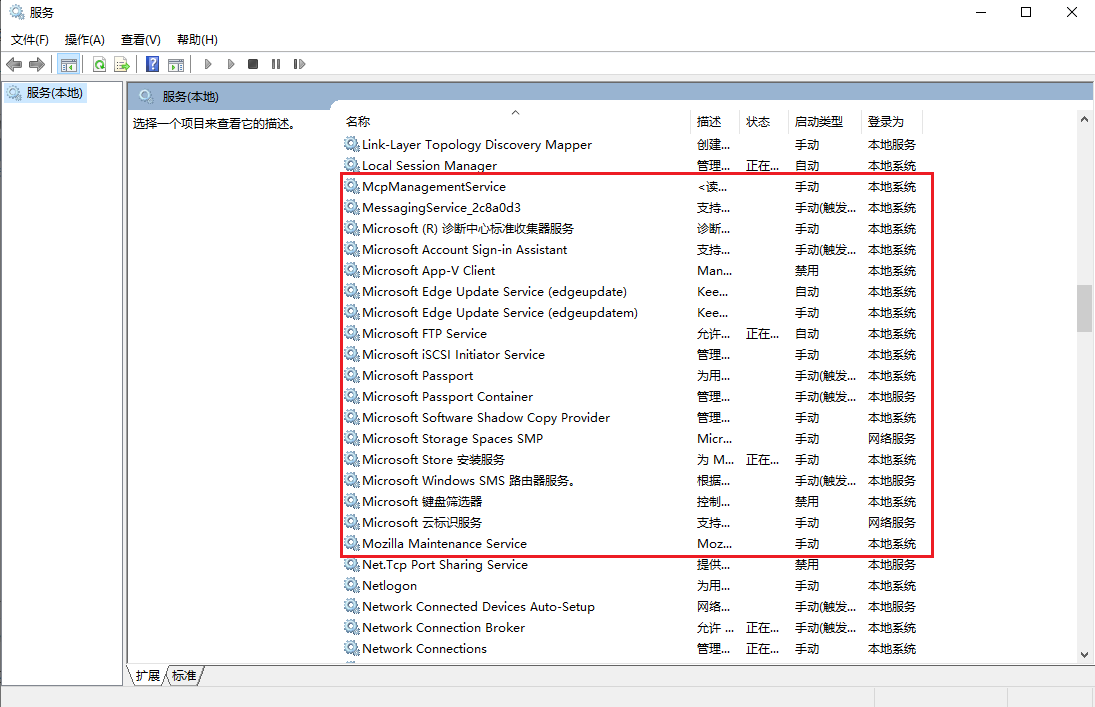
Task: Open the 文件(F) menu
Action: coord(30,40)
